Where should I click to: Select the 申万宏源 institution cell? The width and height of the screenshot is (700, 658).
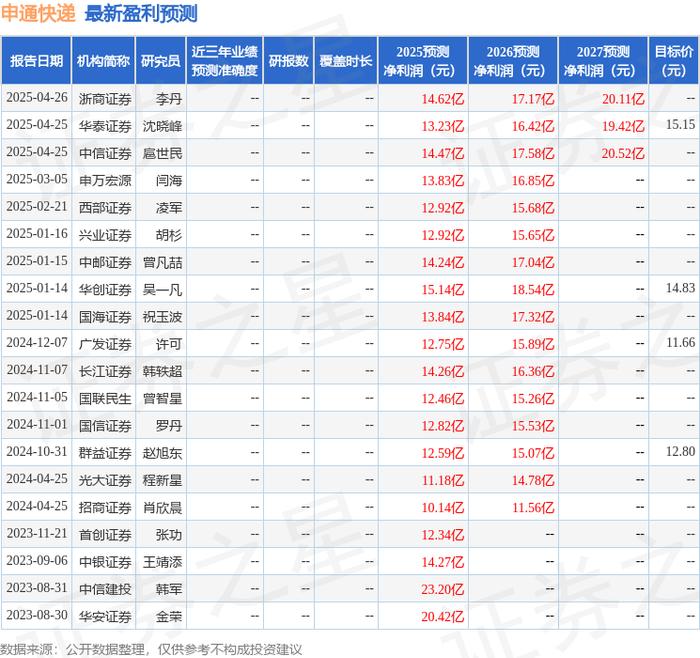point(105,180)
